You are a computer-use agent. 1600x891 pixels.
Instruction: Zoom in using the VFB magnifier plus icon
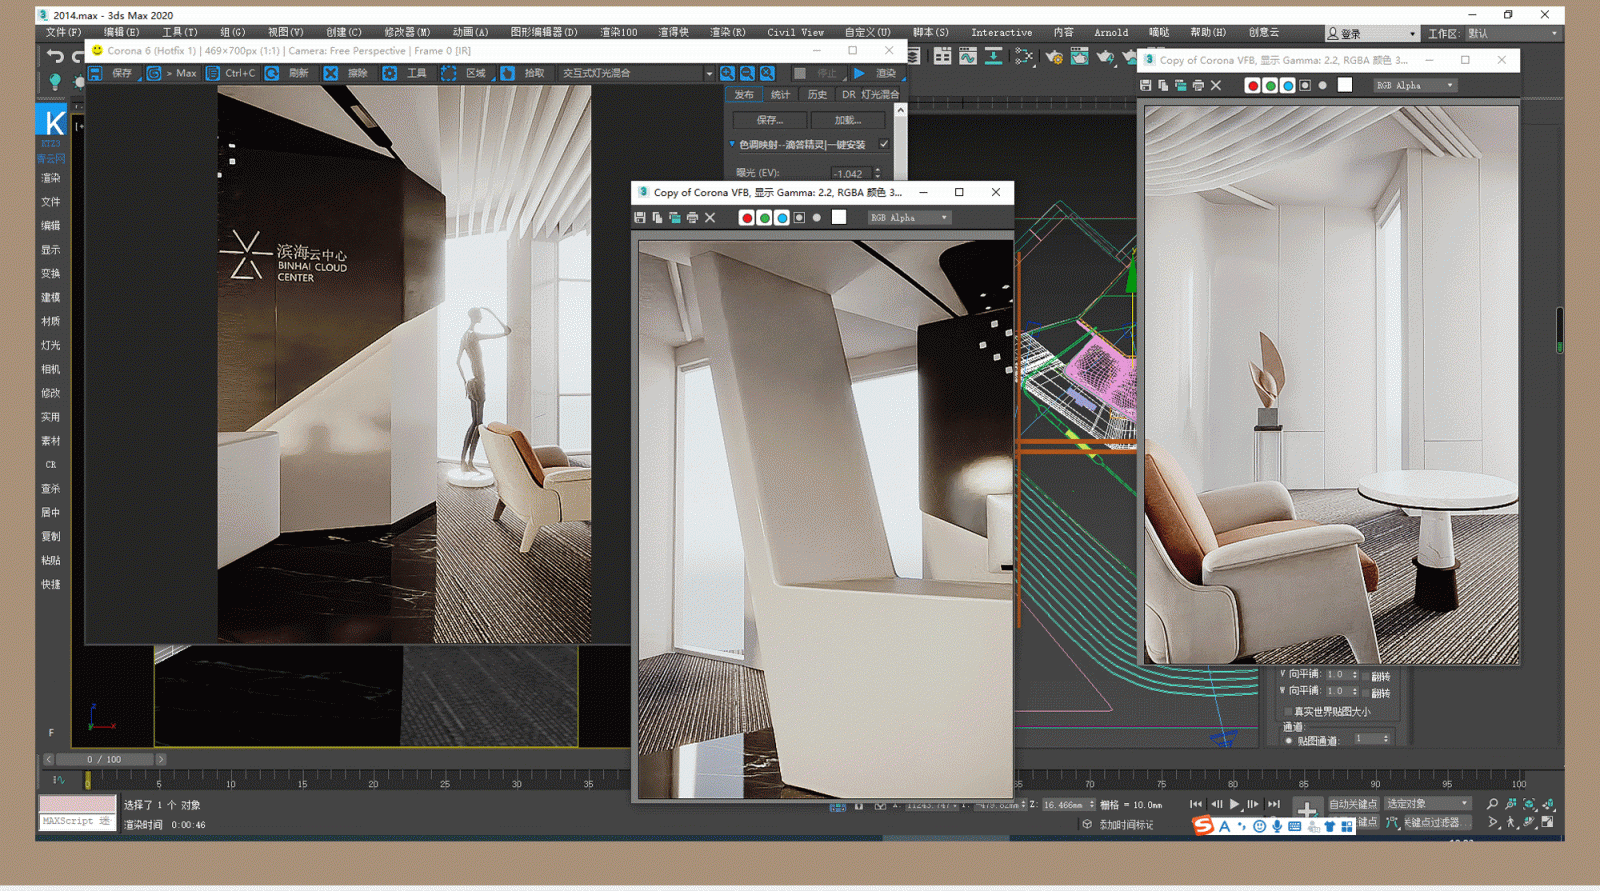click(727, 73)
